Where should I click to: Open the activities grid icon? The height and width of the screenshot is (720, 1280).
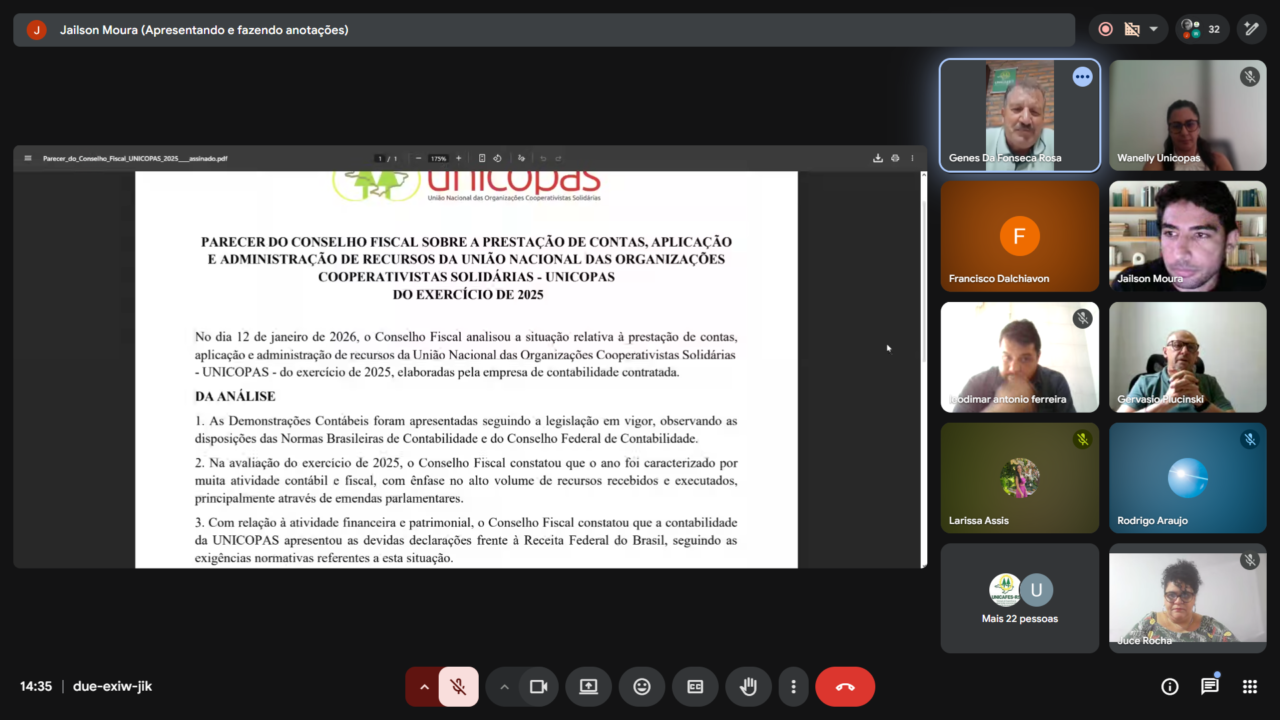1249,687
